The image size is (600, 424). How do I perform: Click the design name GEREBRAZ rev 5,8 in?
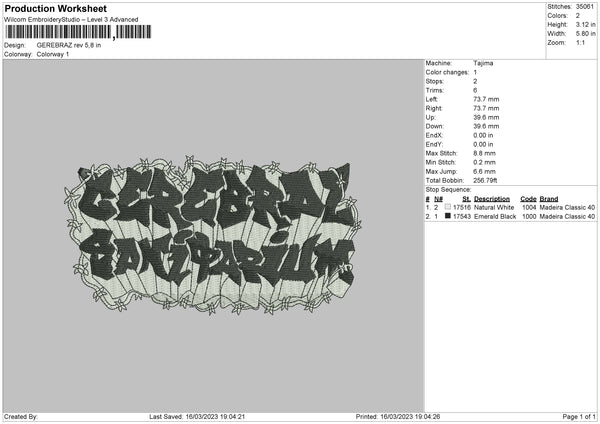69,45
